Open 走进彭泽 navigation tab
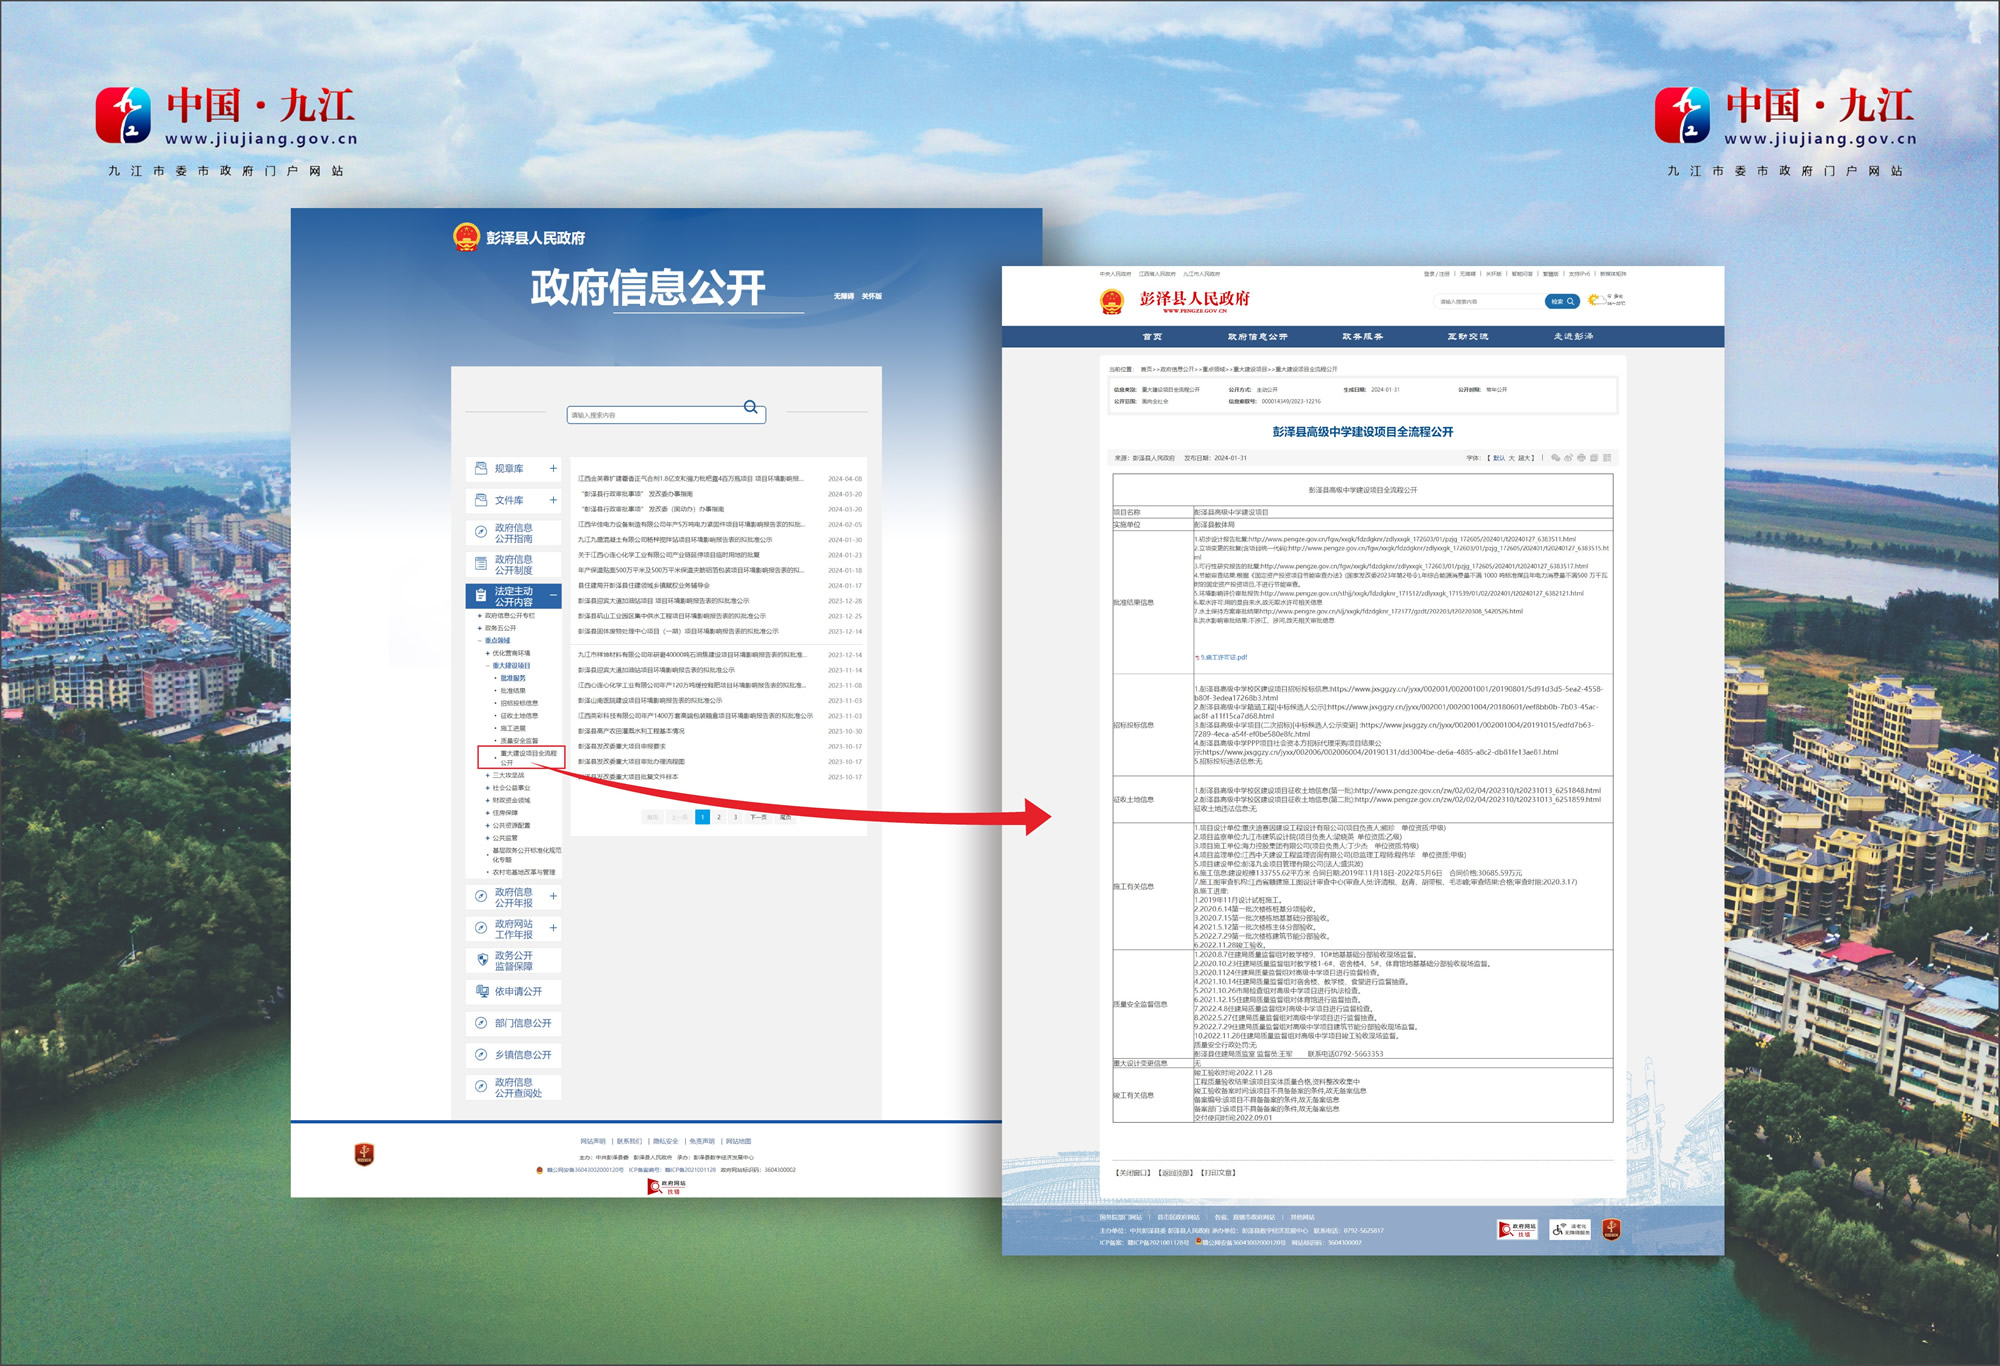This screenshot has height=1366, width=2000. pyautogui.click(x=1573, y=337)
